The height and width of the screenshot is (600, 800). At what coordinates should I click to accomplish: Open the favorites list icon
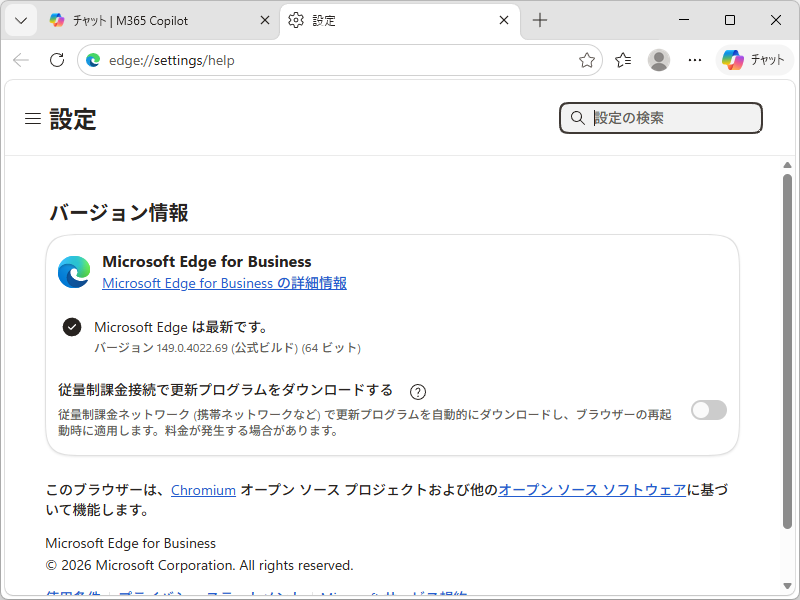click(x=623, y=60)
